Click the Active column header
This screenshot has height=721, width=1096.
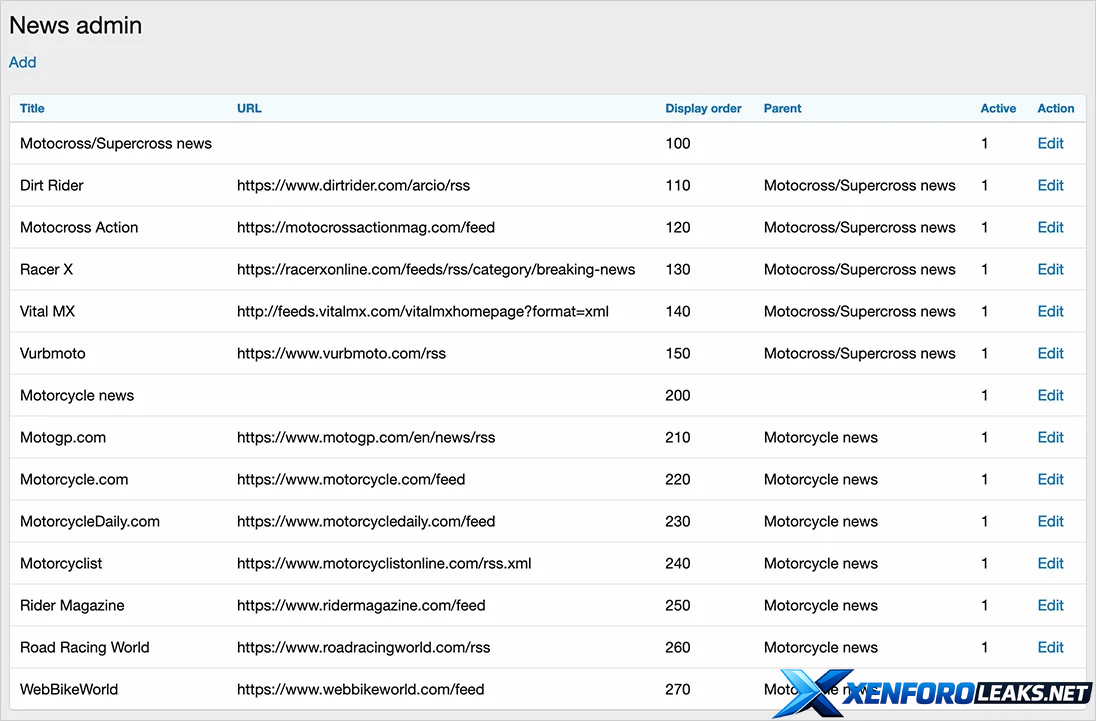pos(997,108)
